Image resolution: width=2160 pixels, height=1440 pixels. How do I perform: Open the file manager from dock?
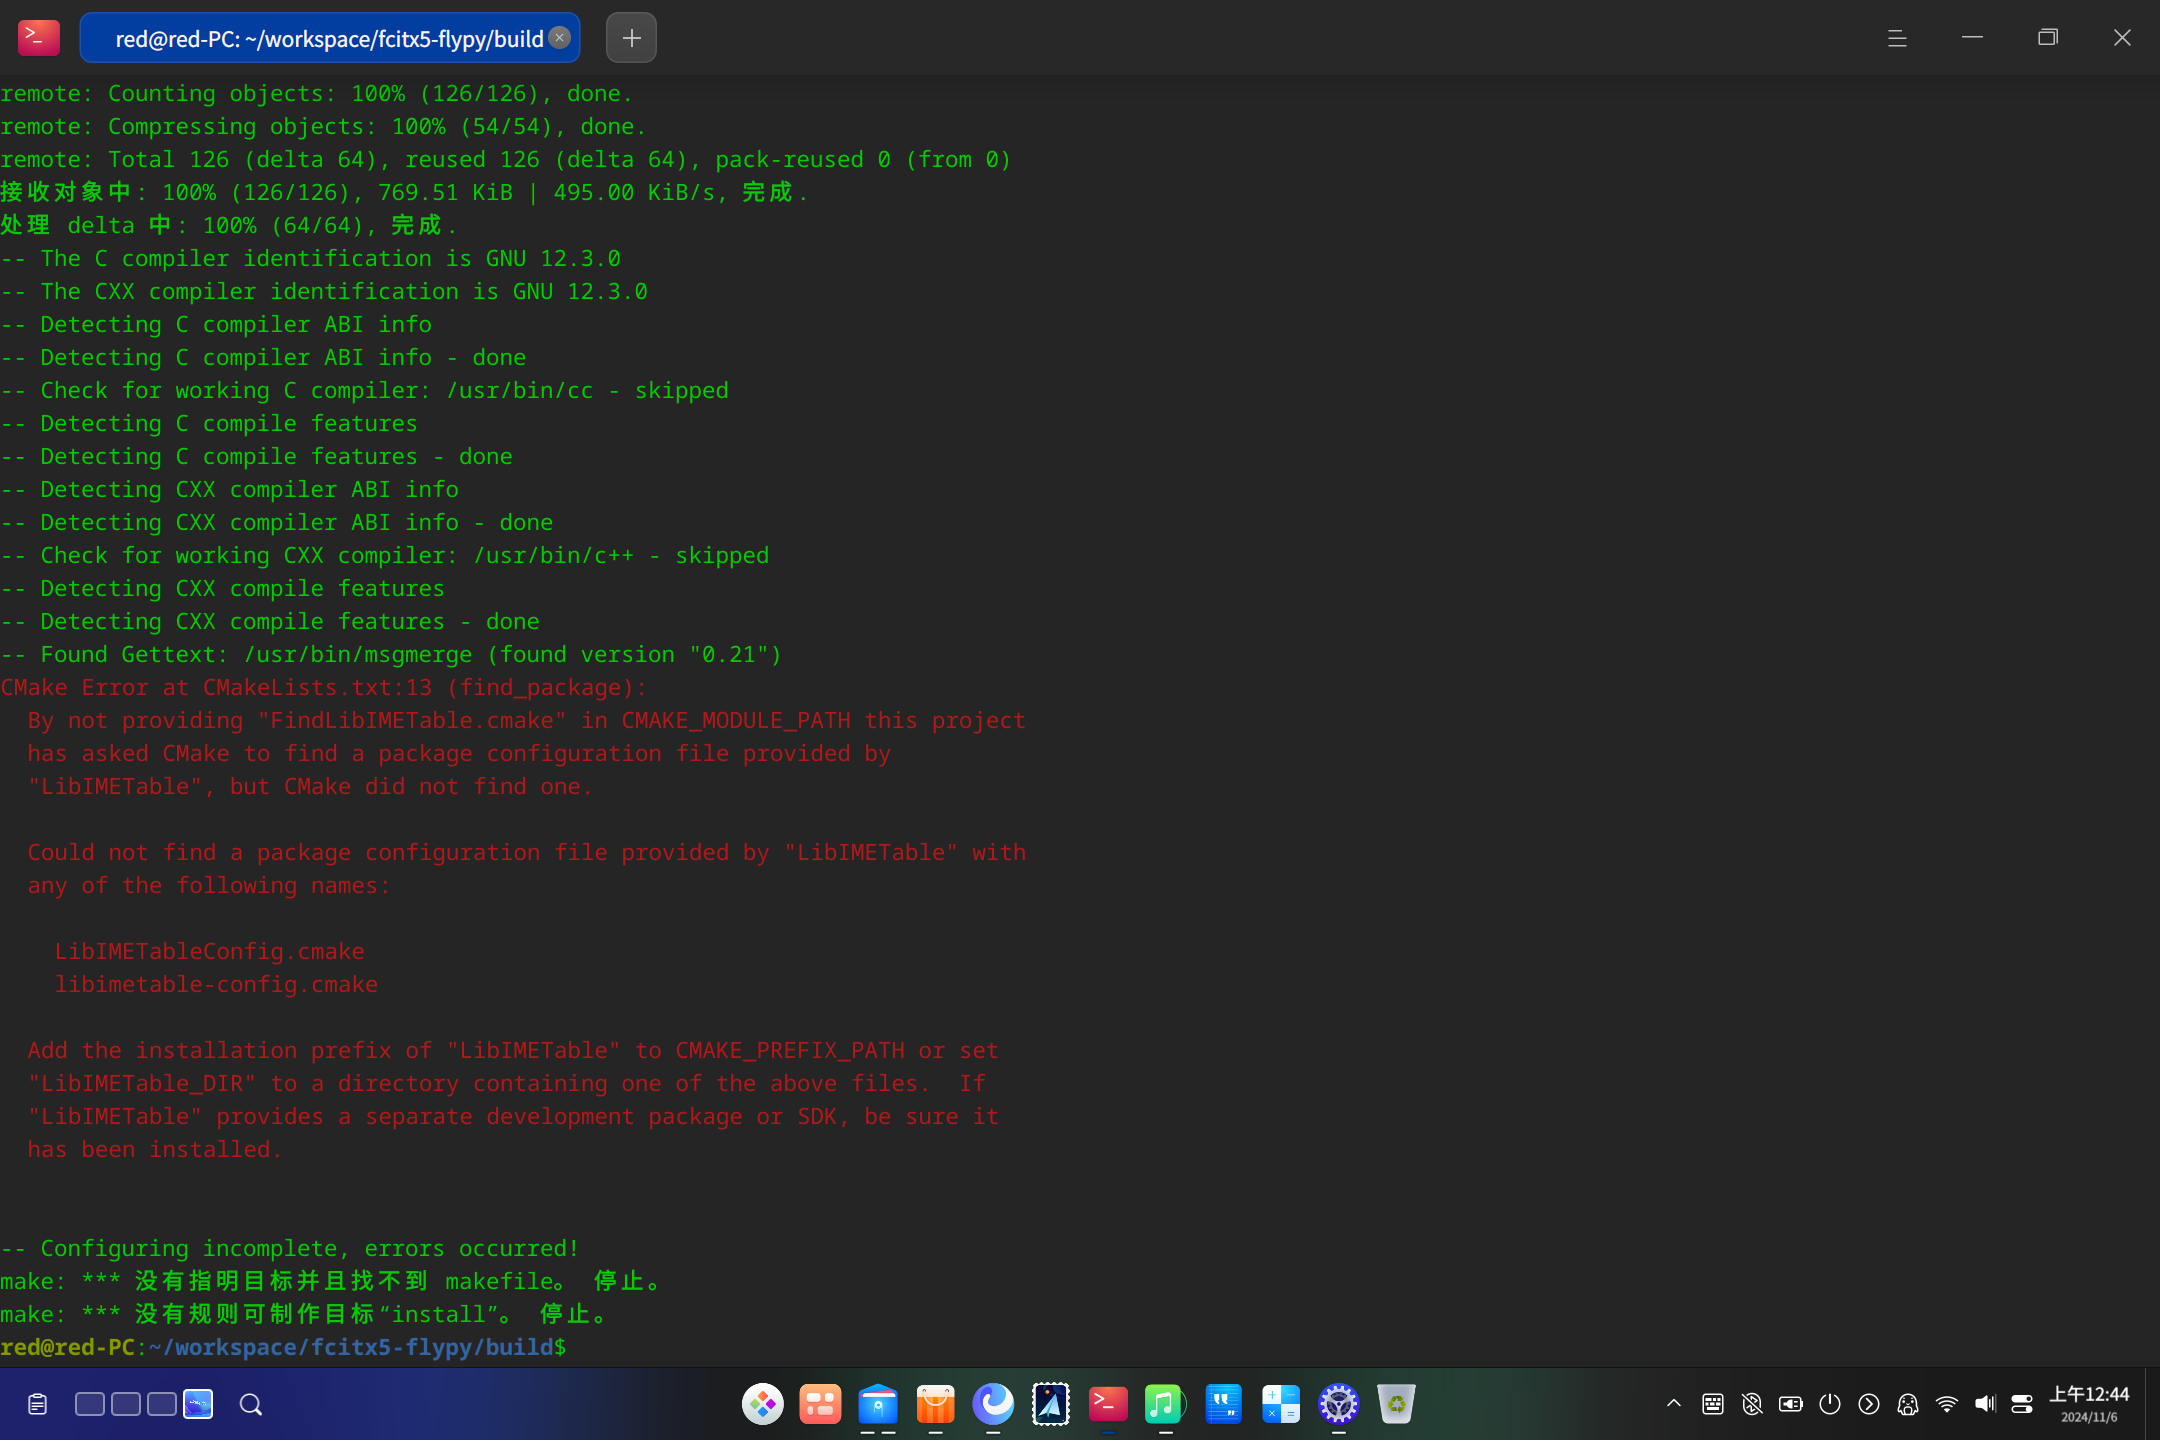tap(878, 1404)
